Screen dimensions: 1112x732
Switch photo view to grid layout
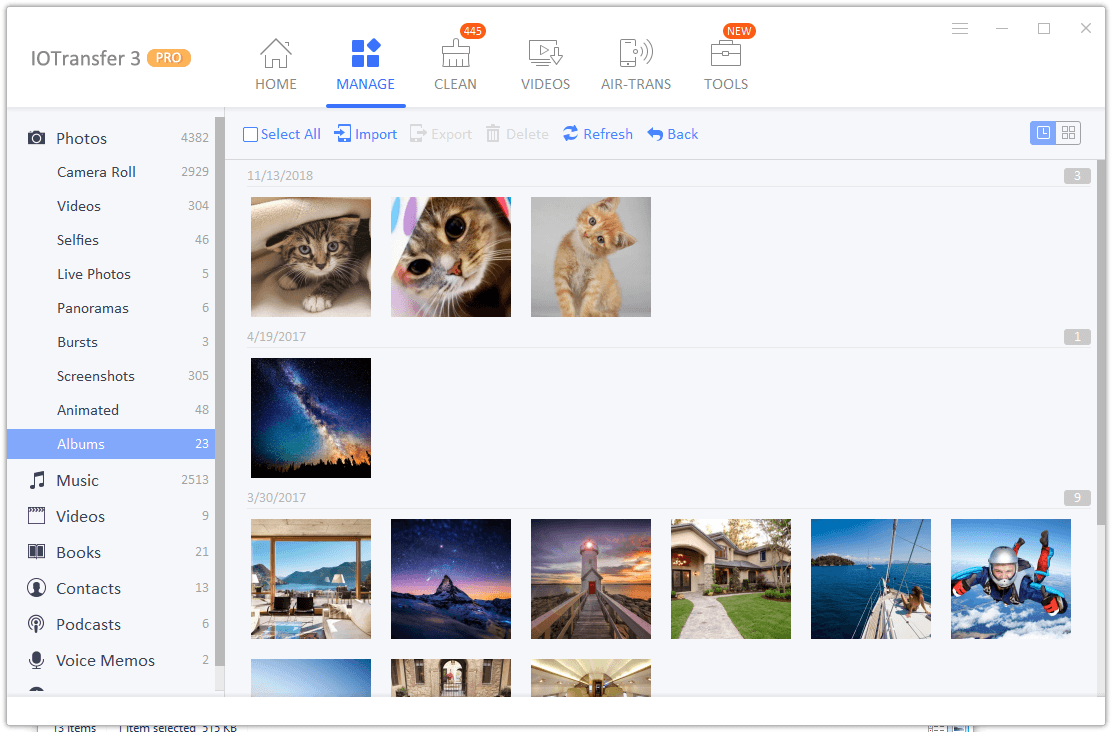pos(1068,132)
